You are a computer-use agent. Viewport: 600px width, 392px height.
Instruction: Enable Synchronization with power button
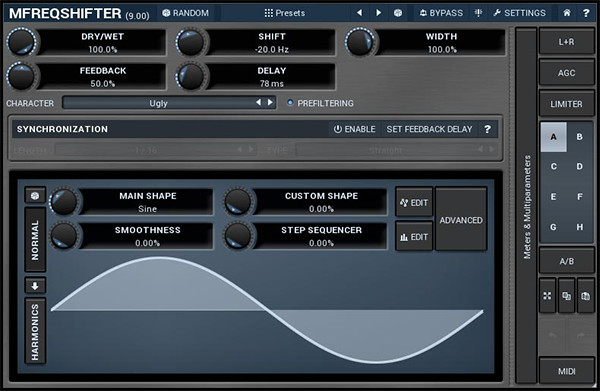tap(354, 129)
